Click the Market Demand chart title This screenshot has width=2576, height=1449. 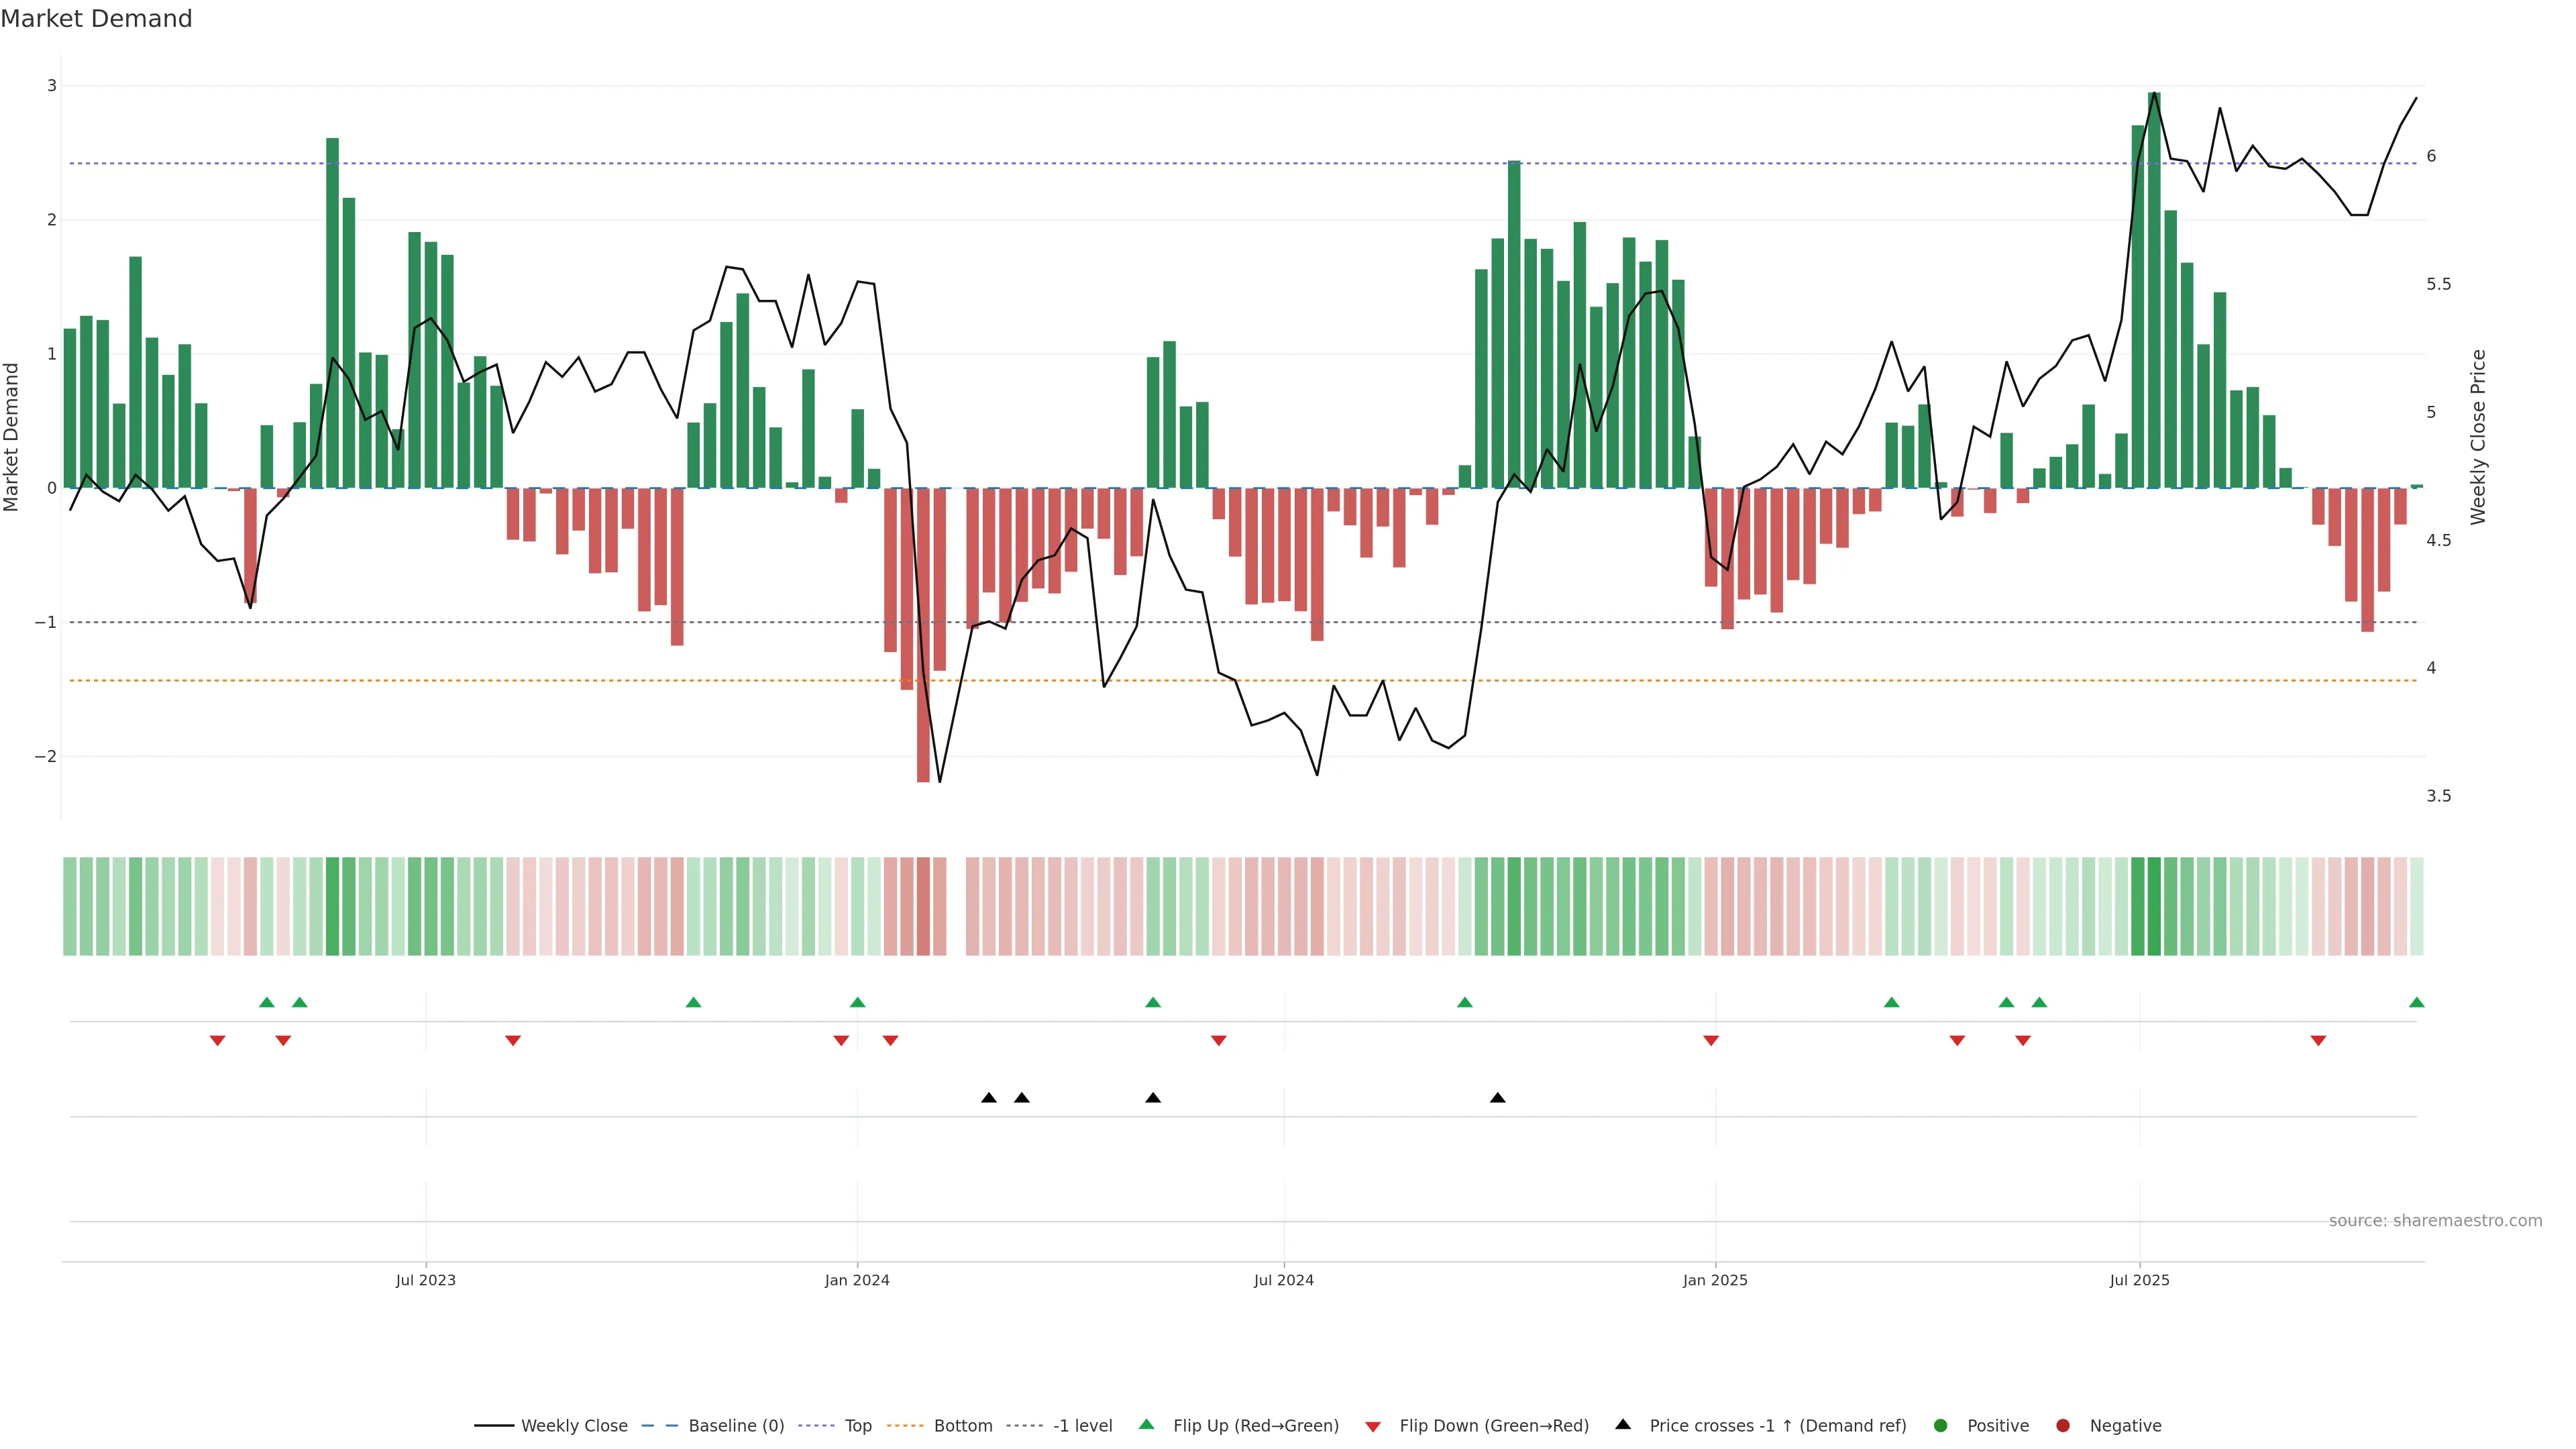tap(96, 19)
